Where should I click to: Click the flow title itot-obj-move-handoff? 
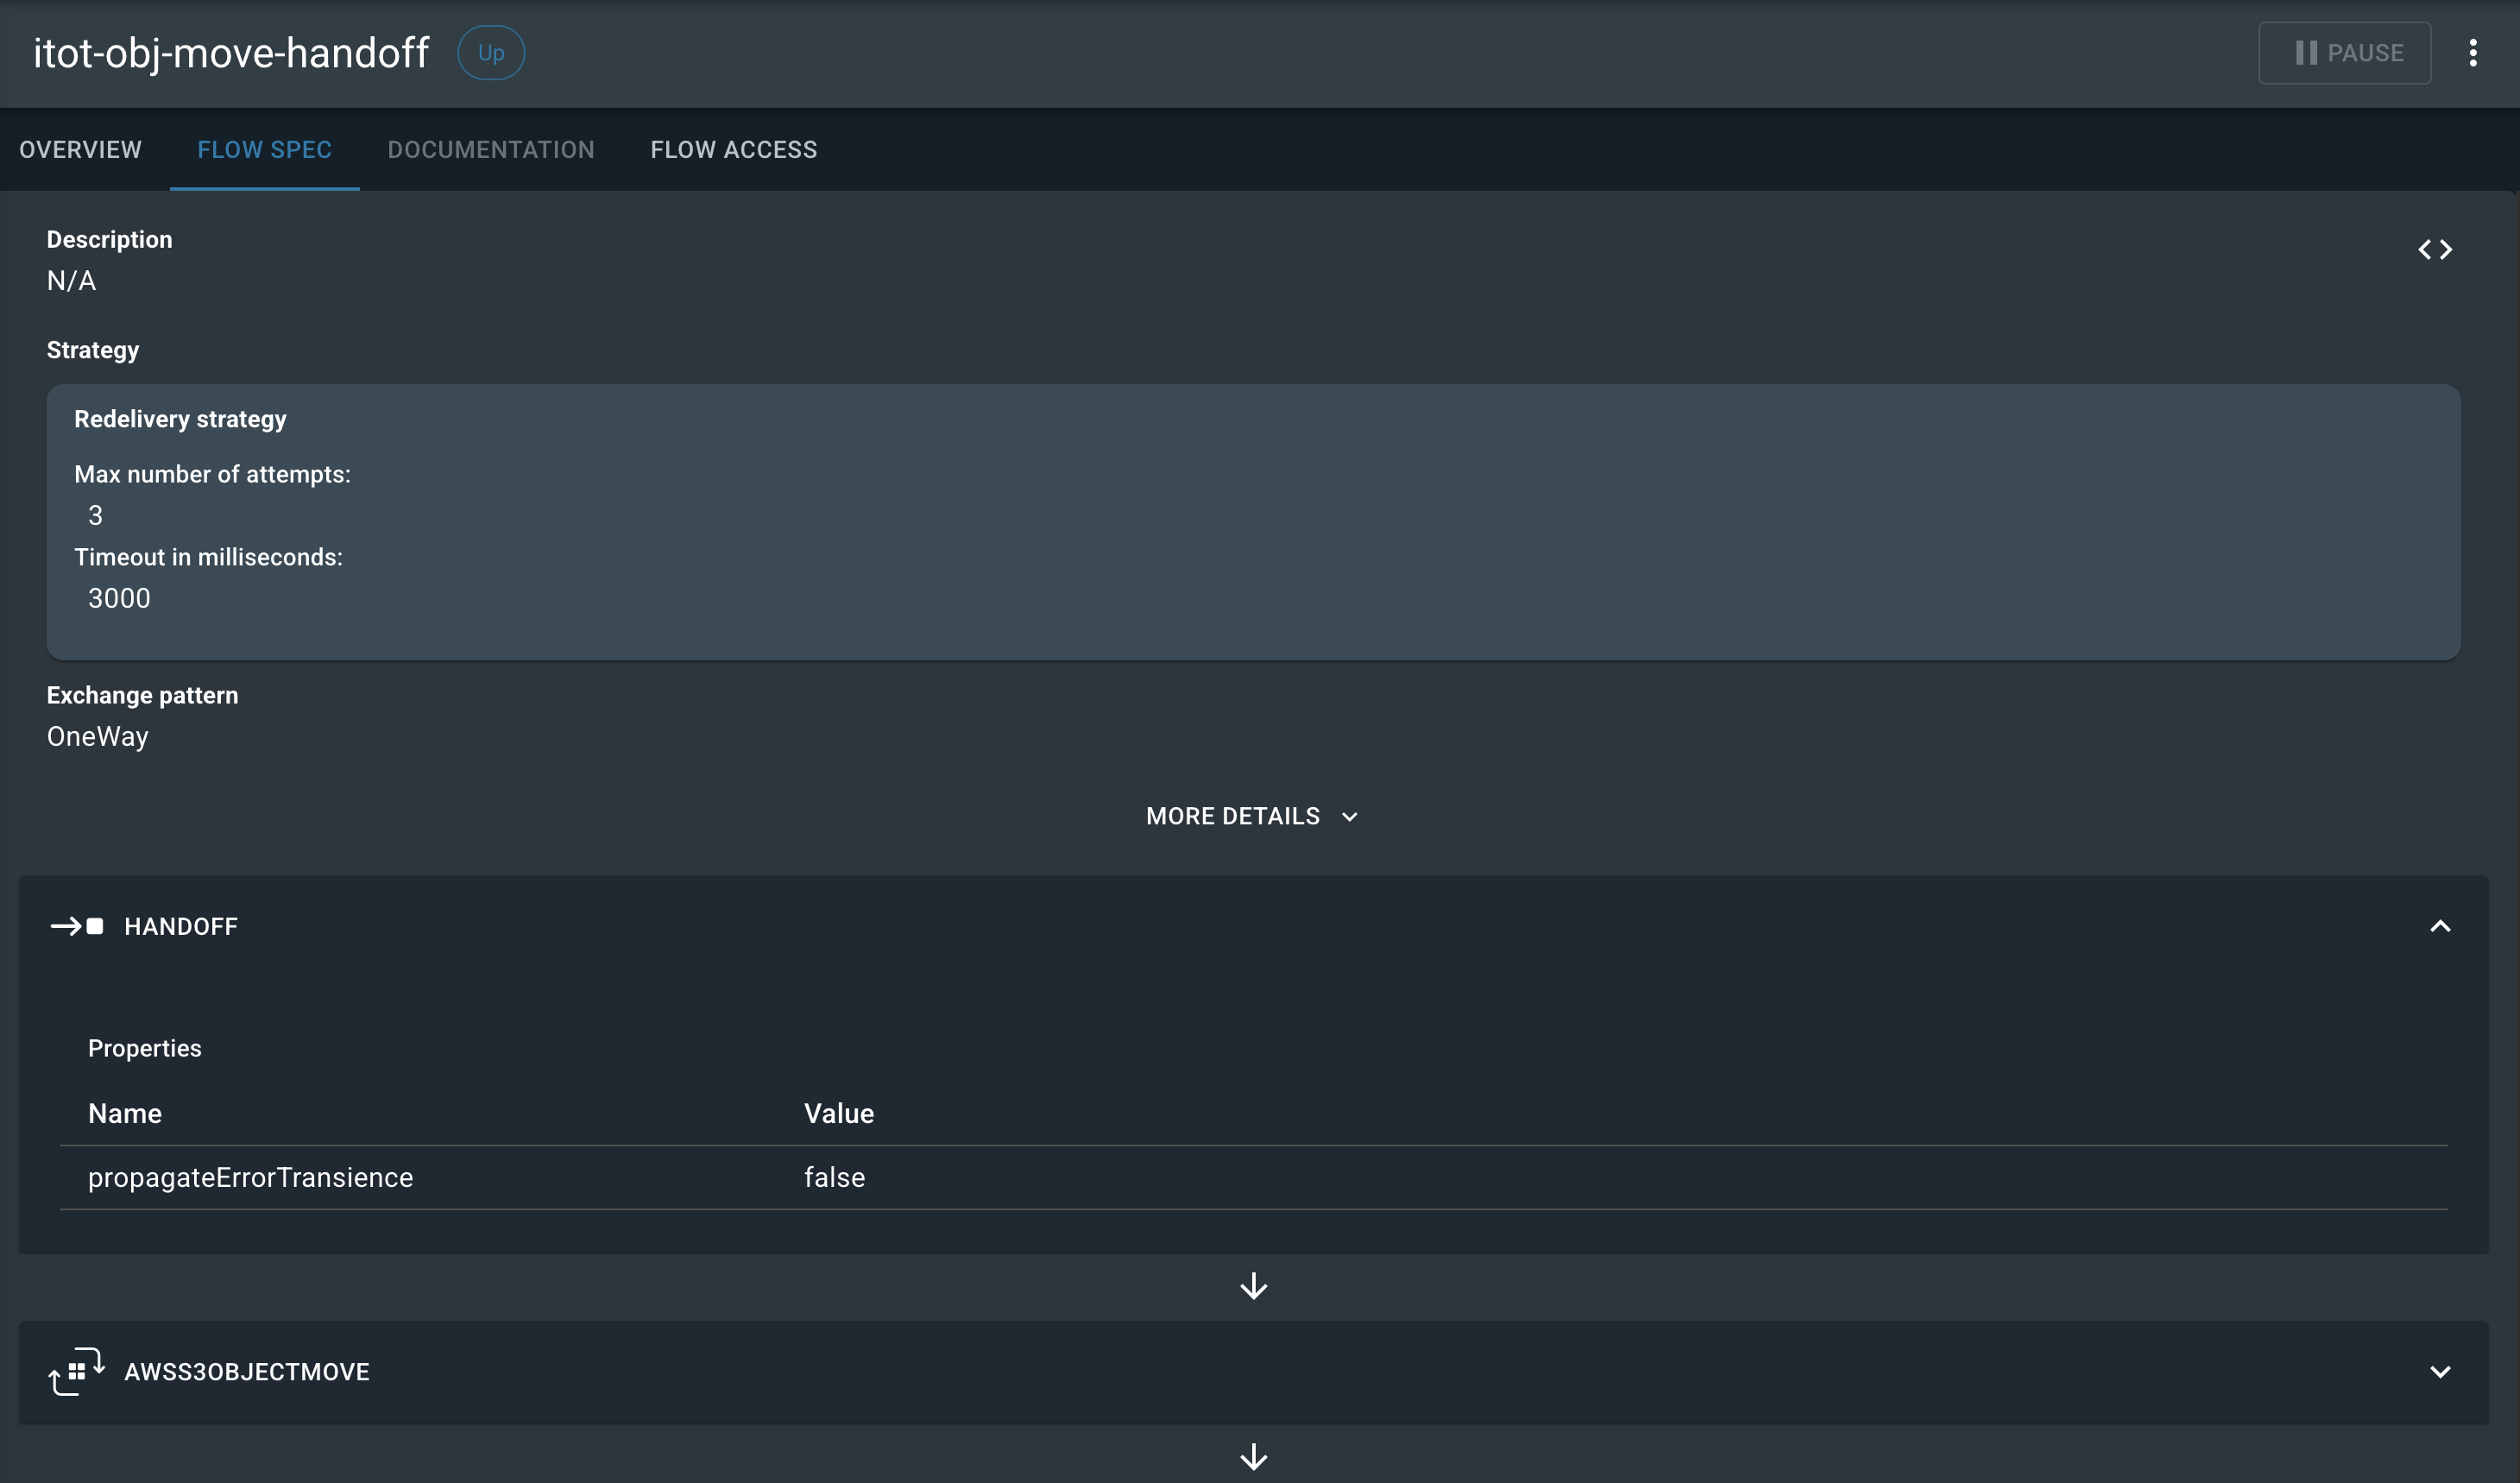pos(231,52)
